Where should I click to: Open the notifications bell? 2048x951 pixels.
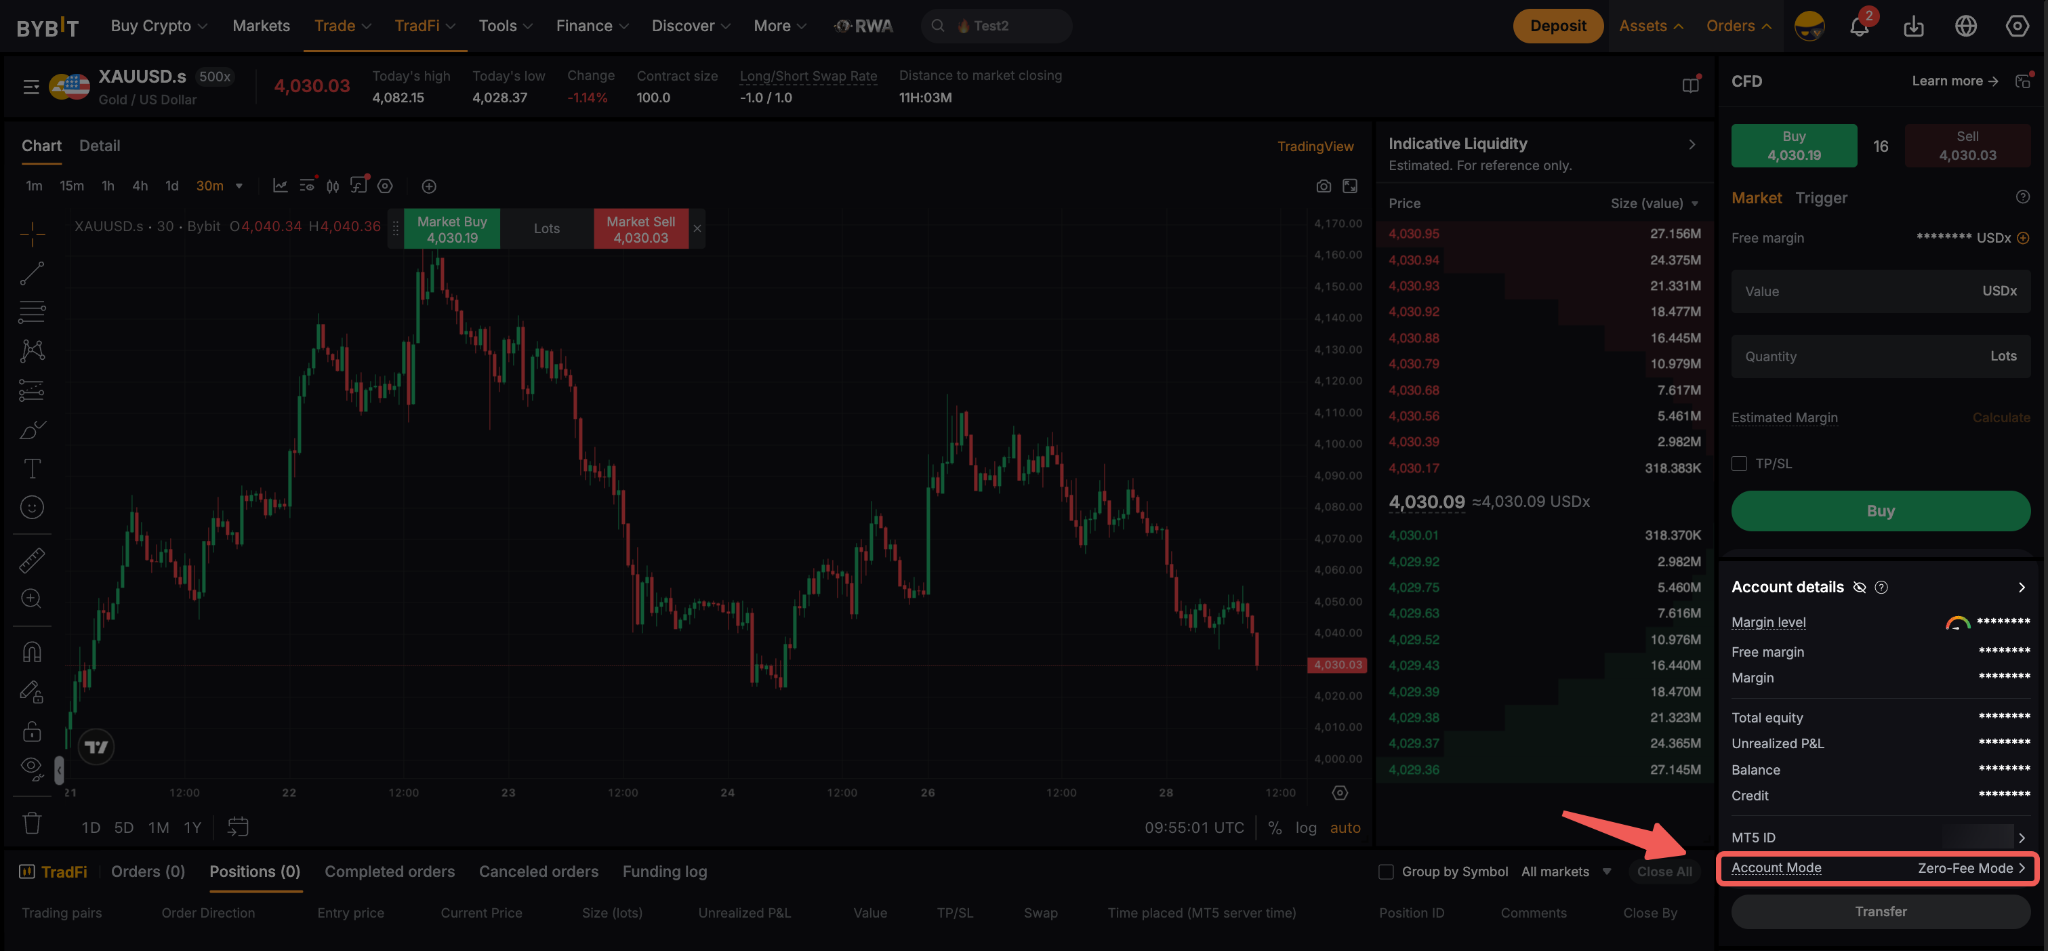point(1859,26)
